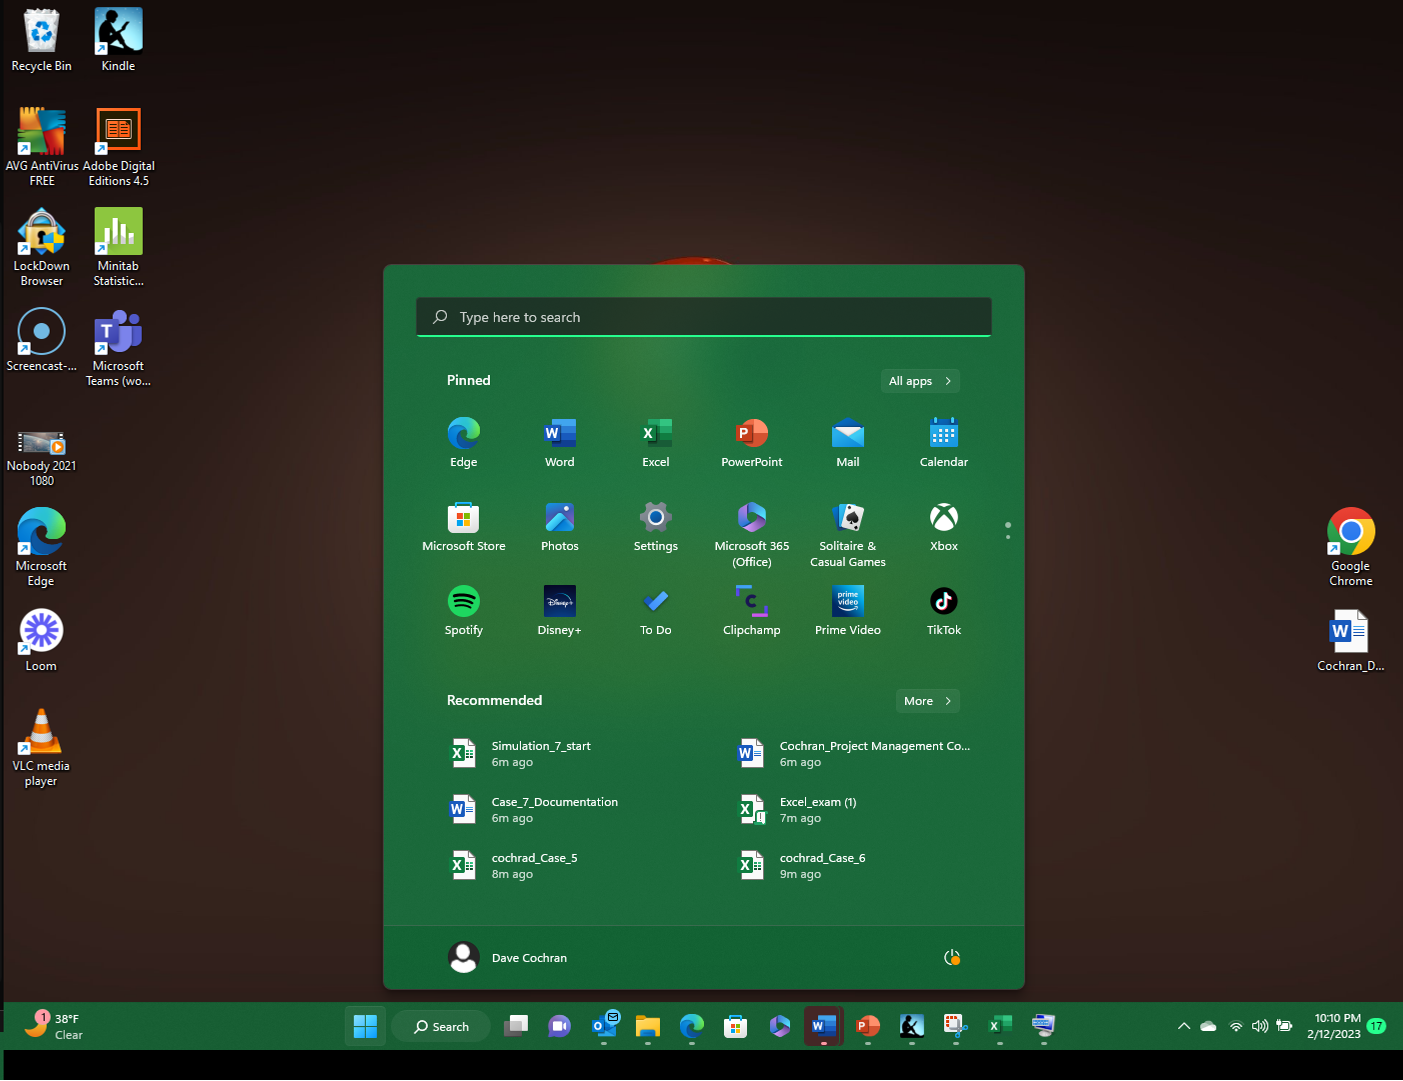
Task: Select the Loom desktop icon
Action: (x=41, y=640)
